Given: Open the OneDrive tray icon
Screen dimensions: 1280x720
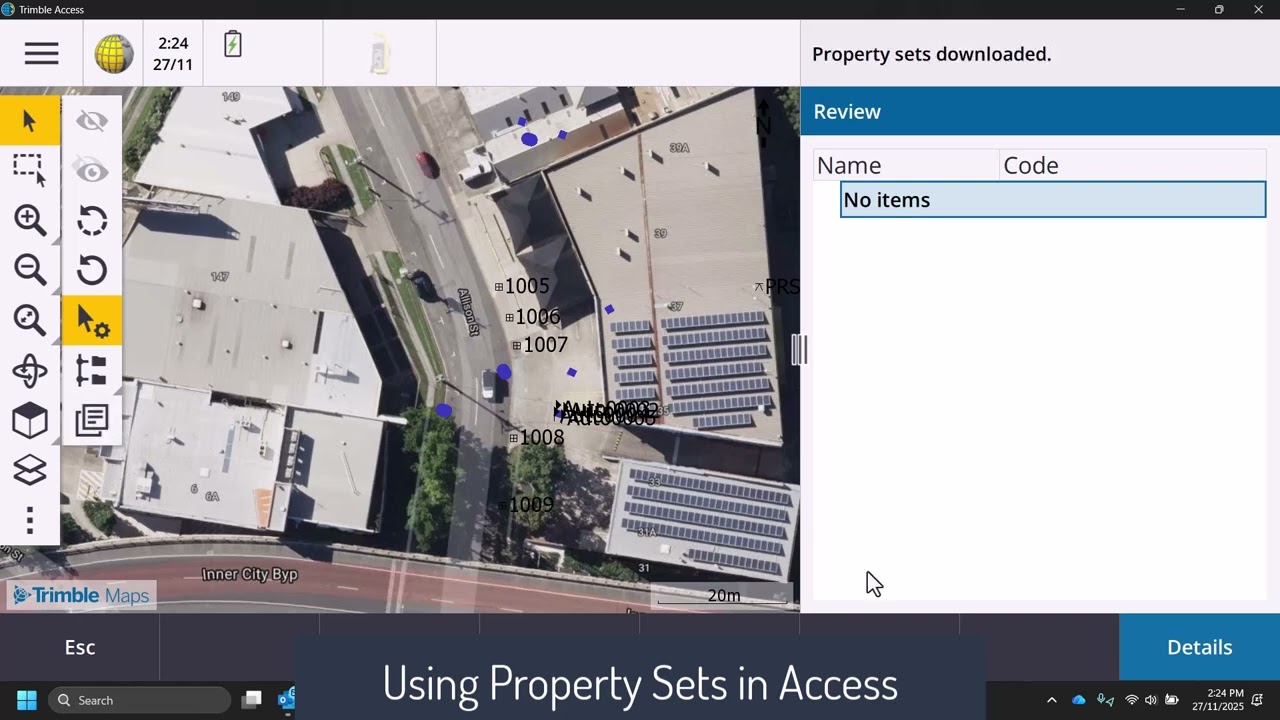Looking at the screenshot, I should coord(1078,700).
